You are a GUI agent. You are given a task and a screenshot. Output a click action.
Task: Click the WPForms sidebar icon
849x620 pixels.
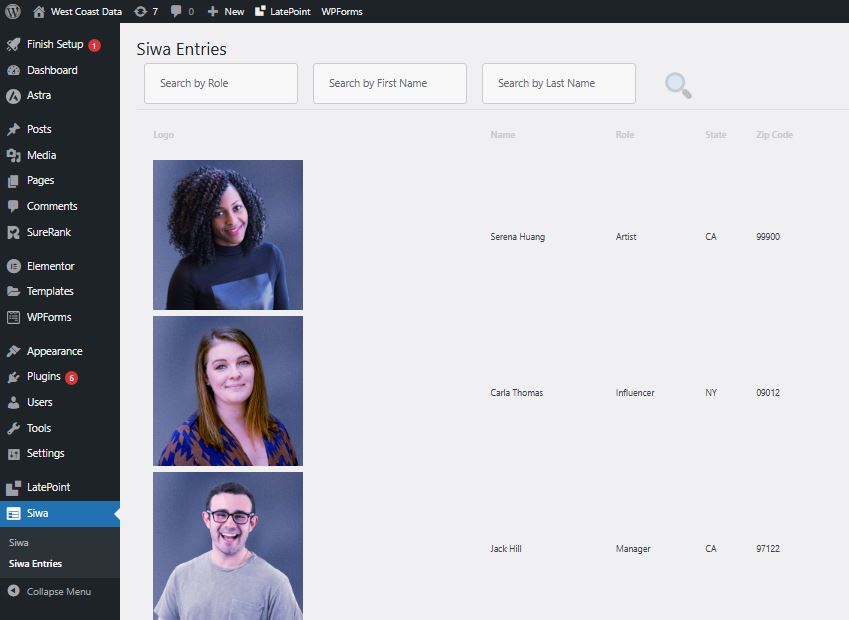tap(14, 317)
